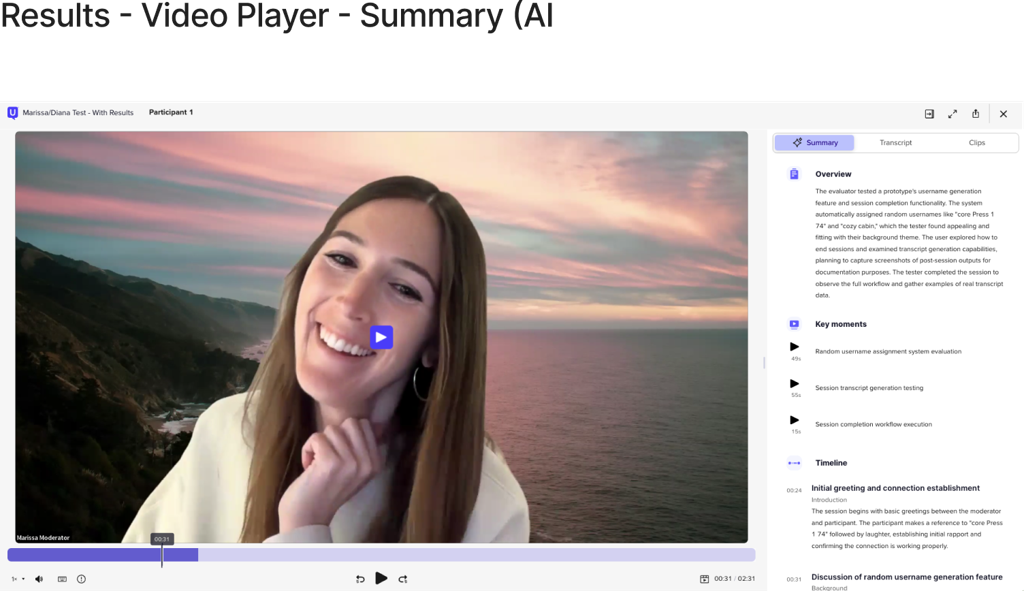Play the Random username assignment key moment
1024x591 pixels.
click(795, 347)
